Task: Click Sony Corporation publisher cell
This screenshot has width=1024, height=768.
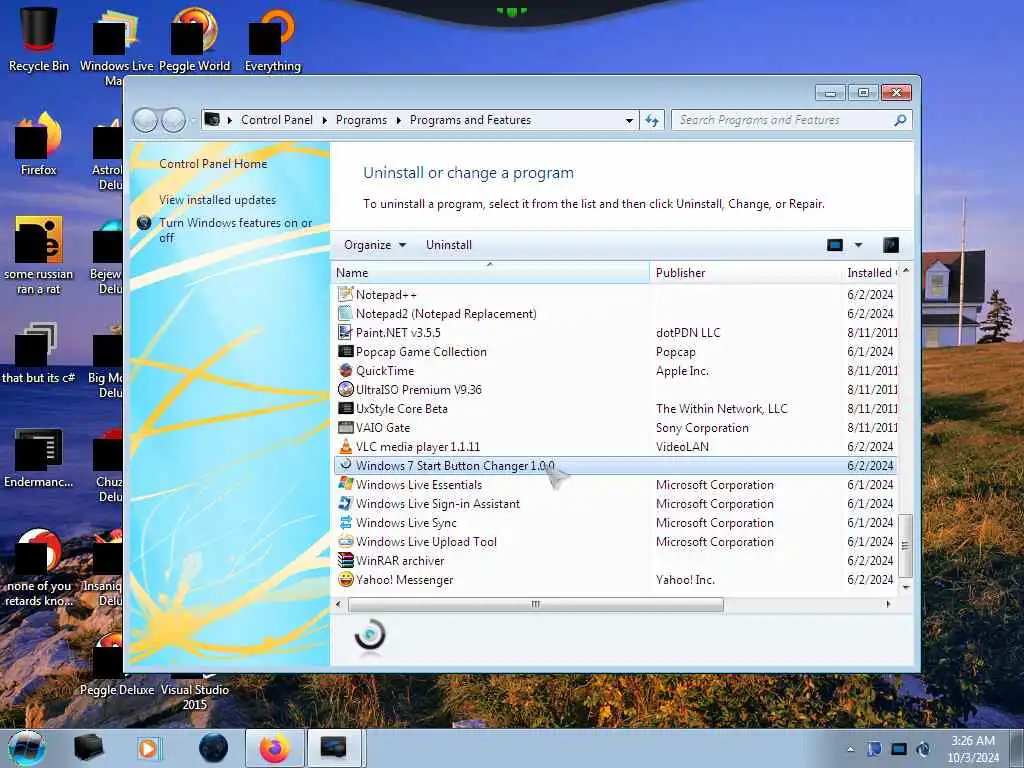Action: 702,428
